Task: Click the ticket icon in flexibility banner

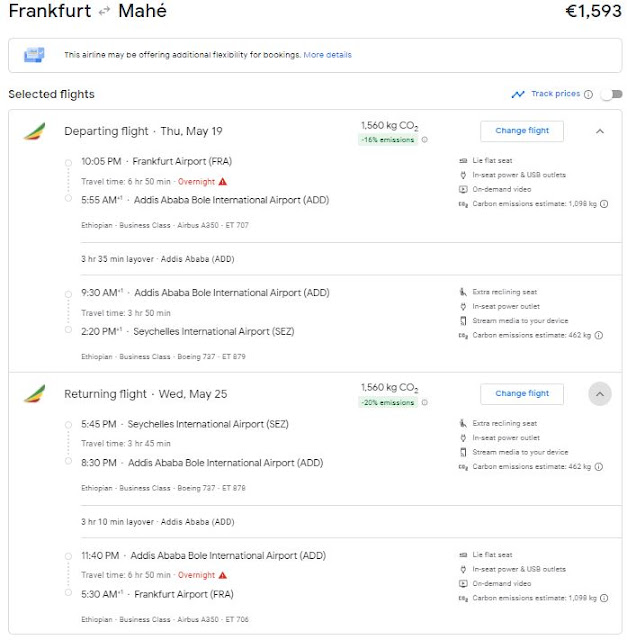Action: (x=34, y=54)
